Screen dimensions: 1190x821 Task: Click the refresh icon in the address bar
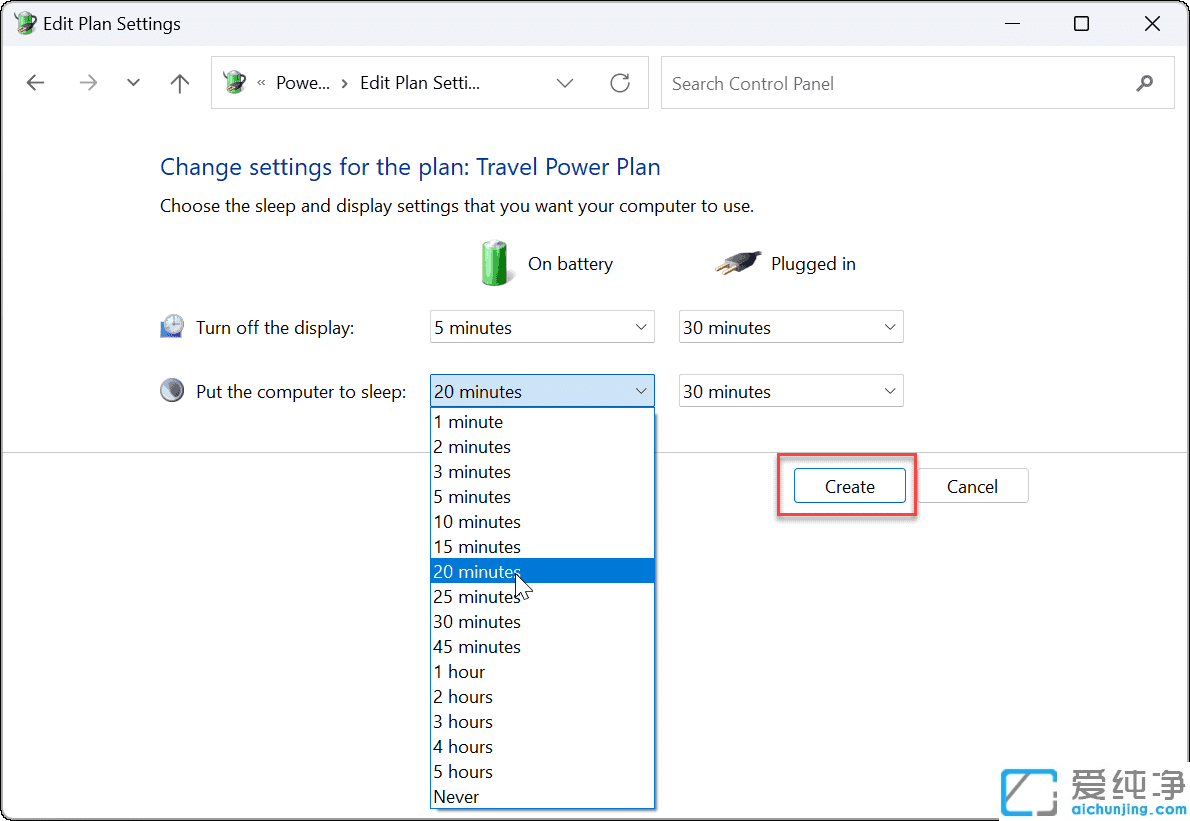pos(620,83)
